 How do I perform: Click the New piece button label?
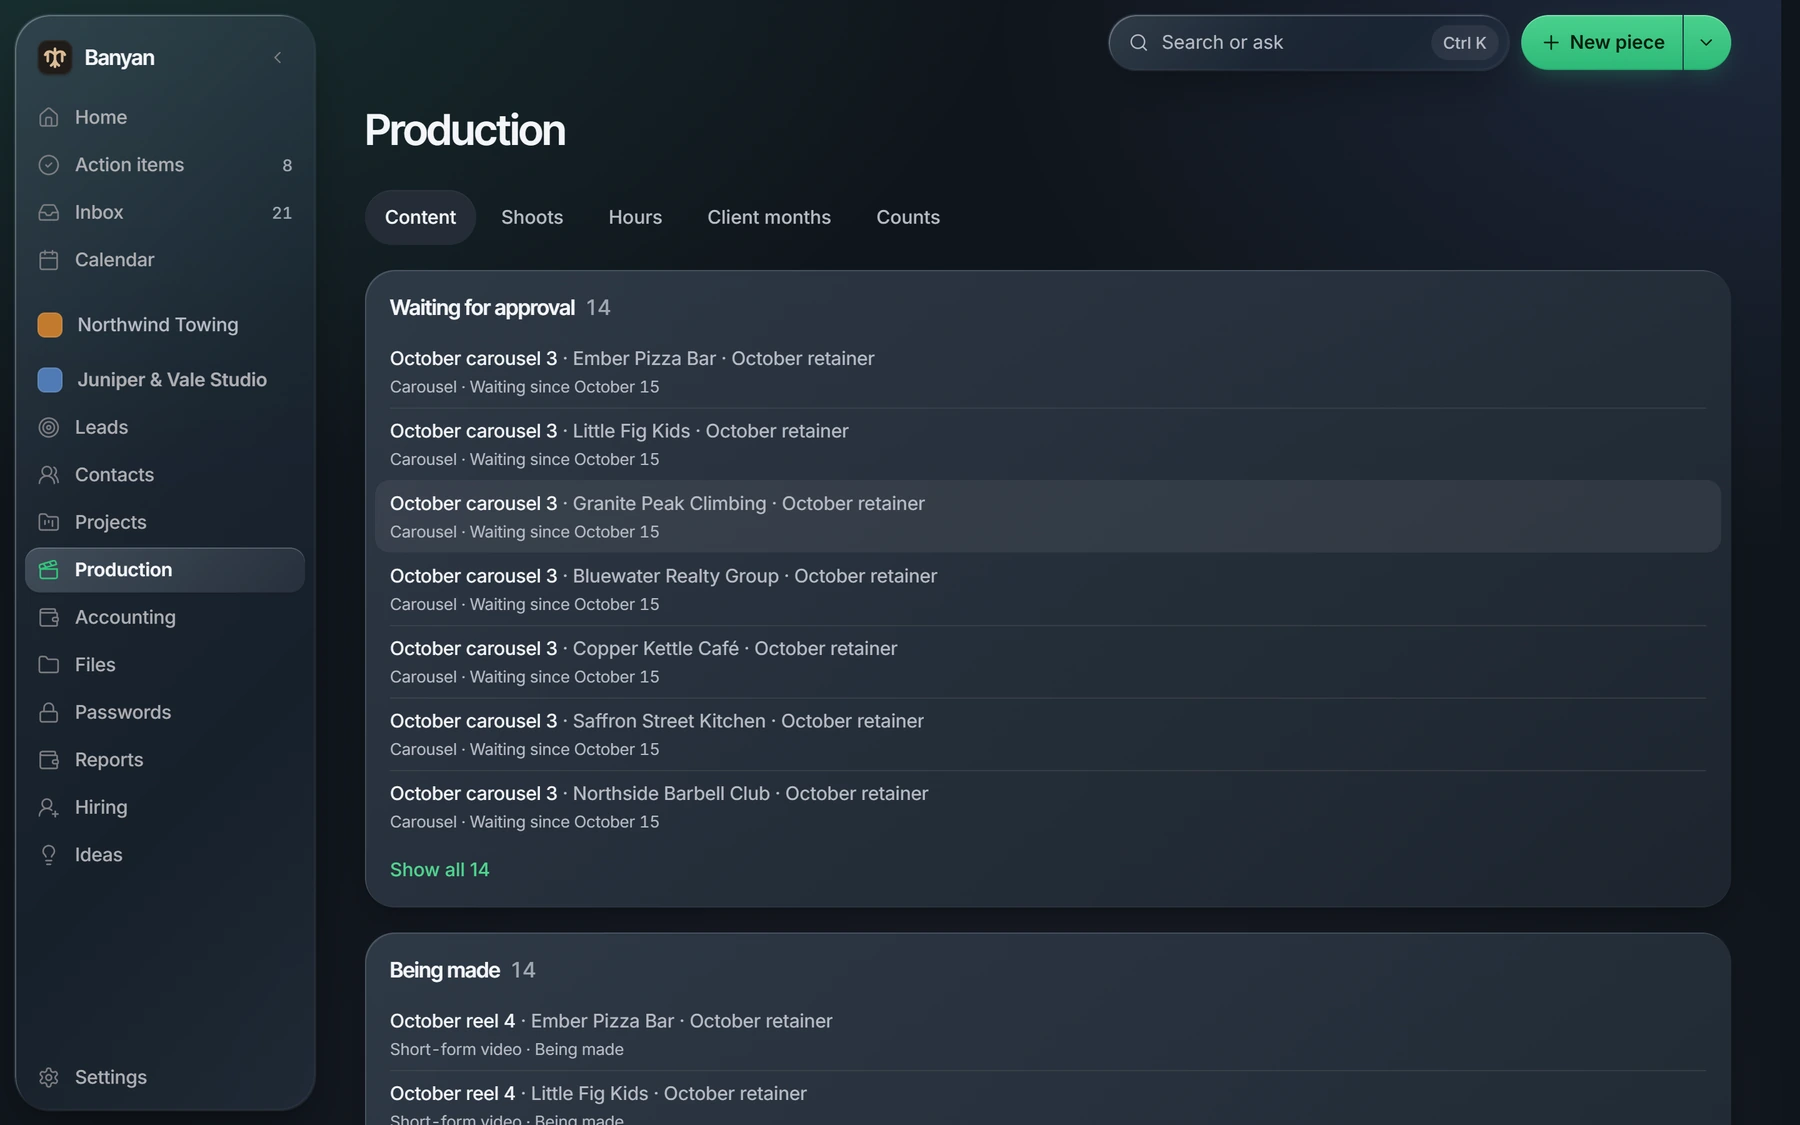[1616, 42]
